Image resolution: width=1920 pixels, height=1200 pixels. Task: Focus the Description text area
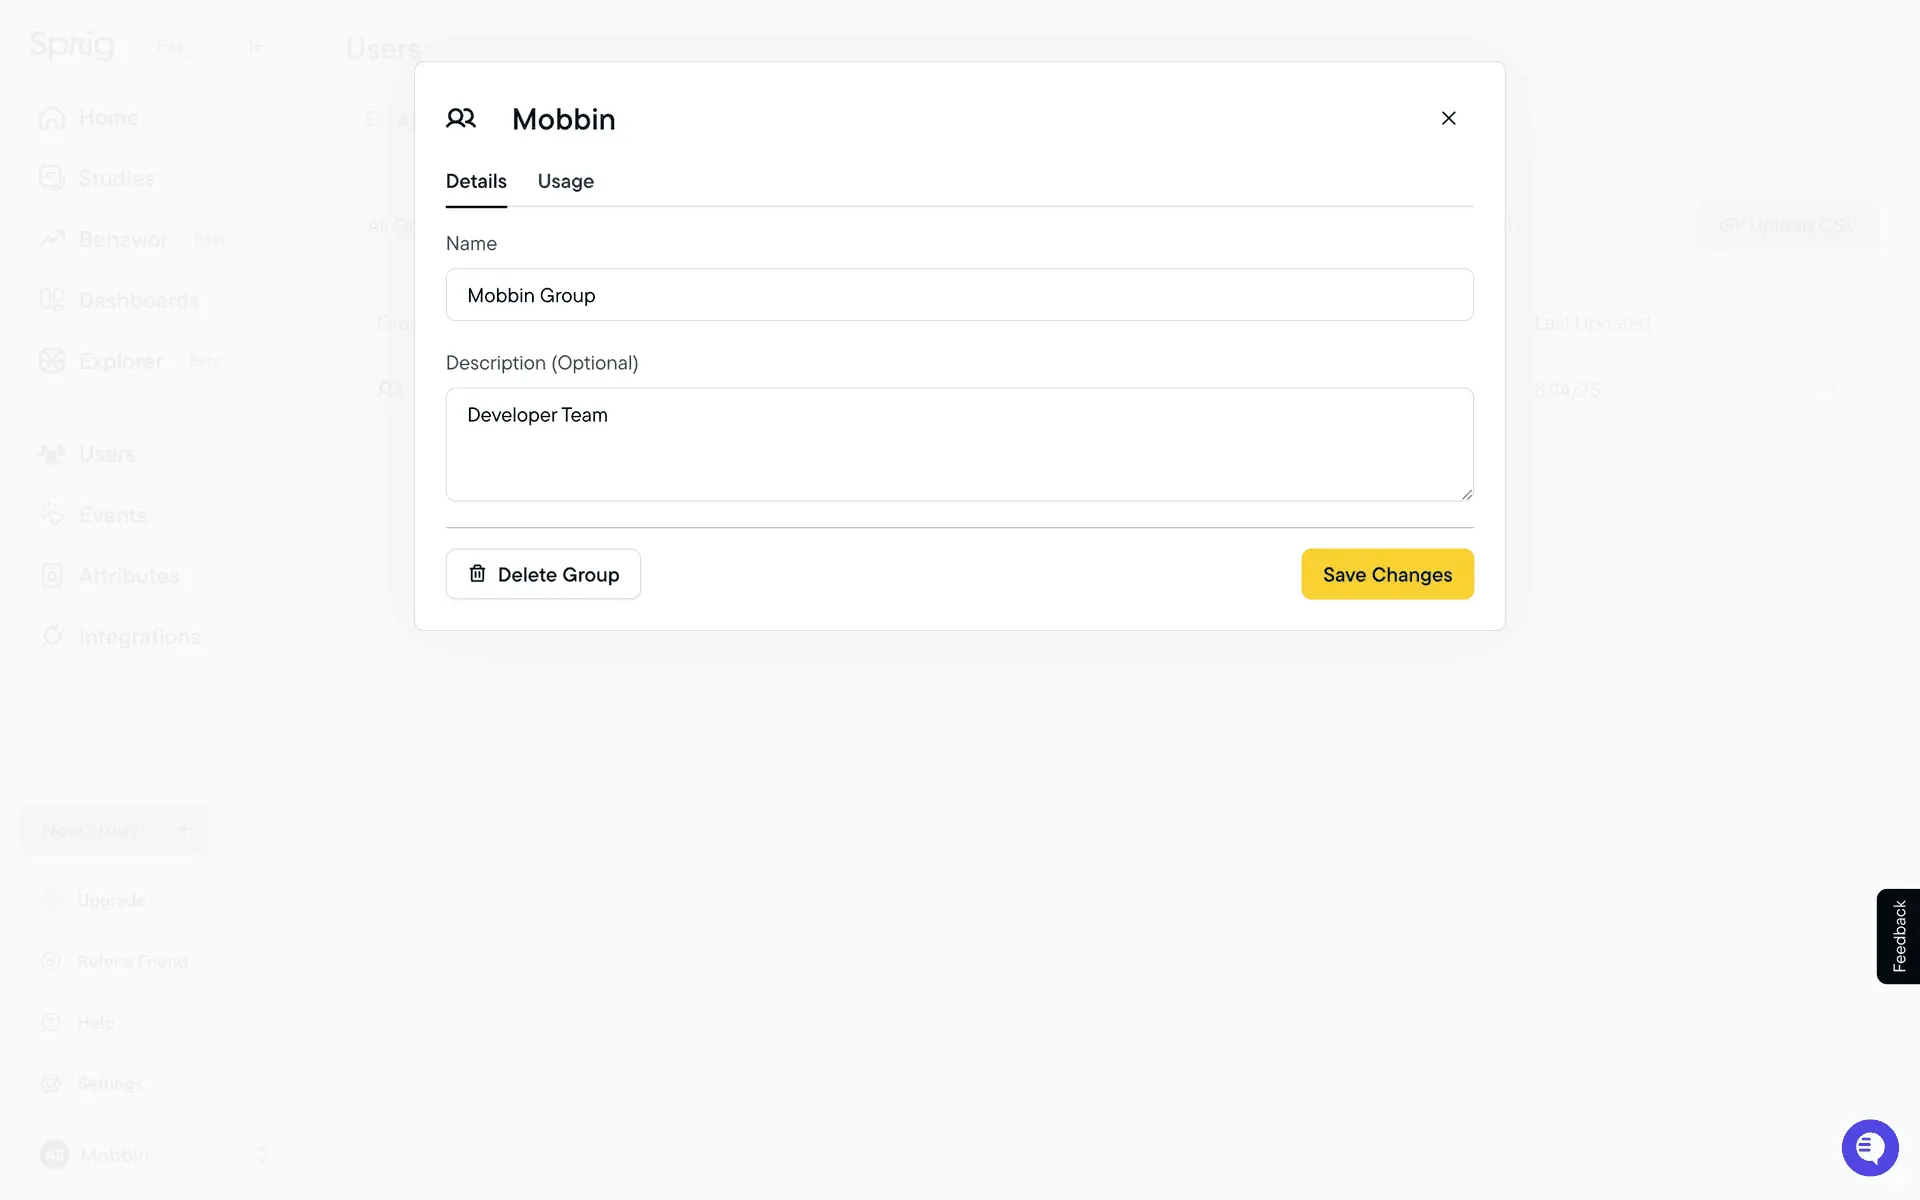point(959,444)
